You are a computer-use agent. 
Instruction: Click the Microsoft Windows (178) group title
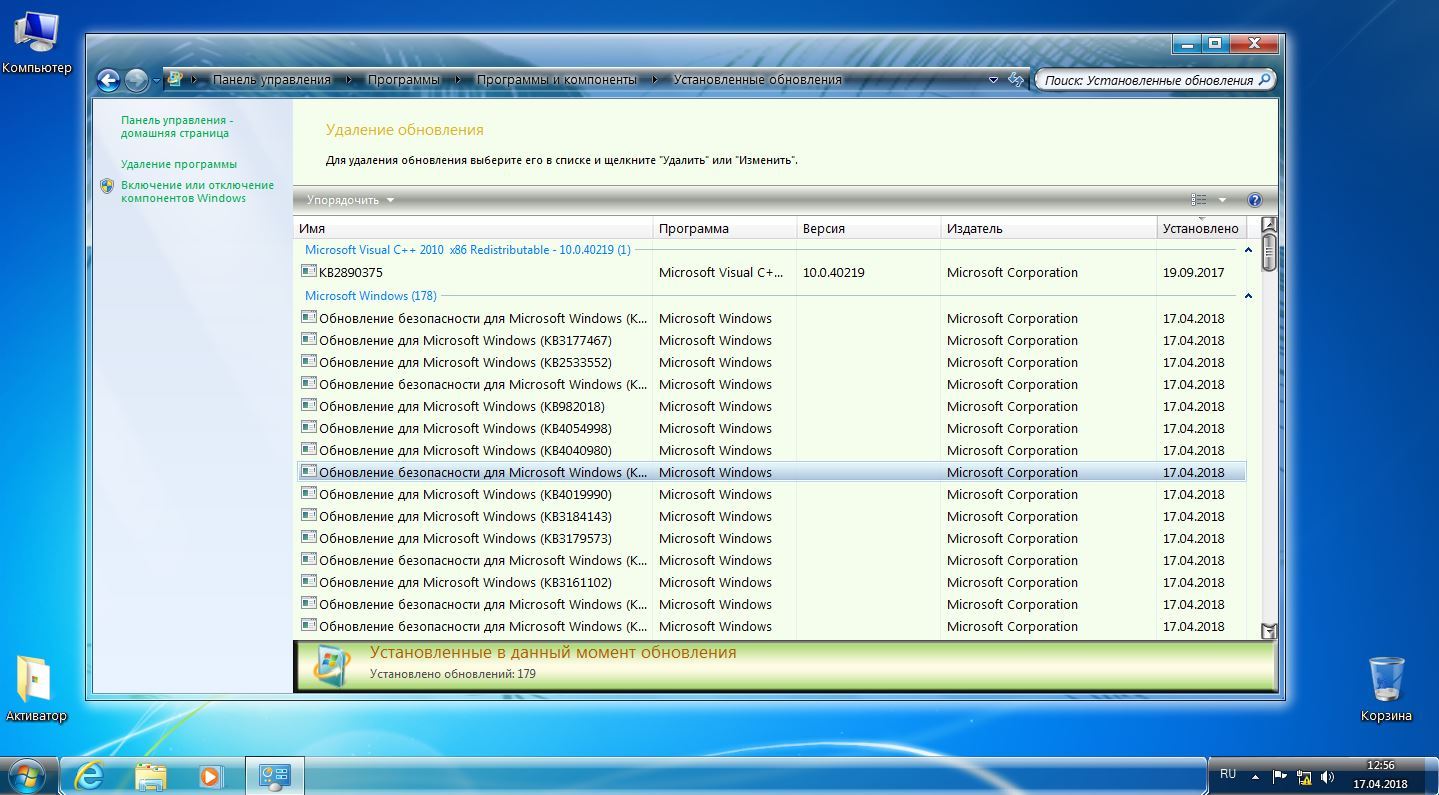(371, 296)
